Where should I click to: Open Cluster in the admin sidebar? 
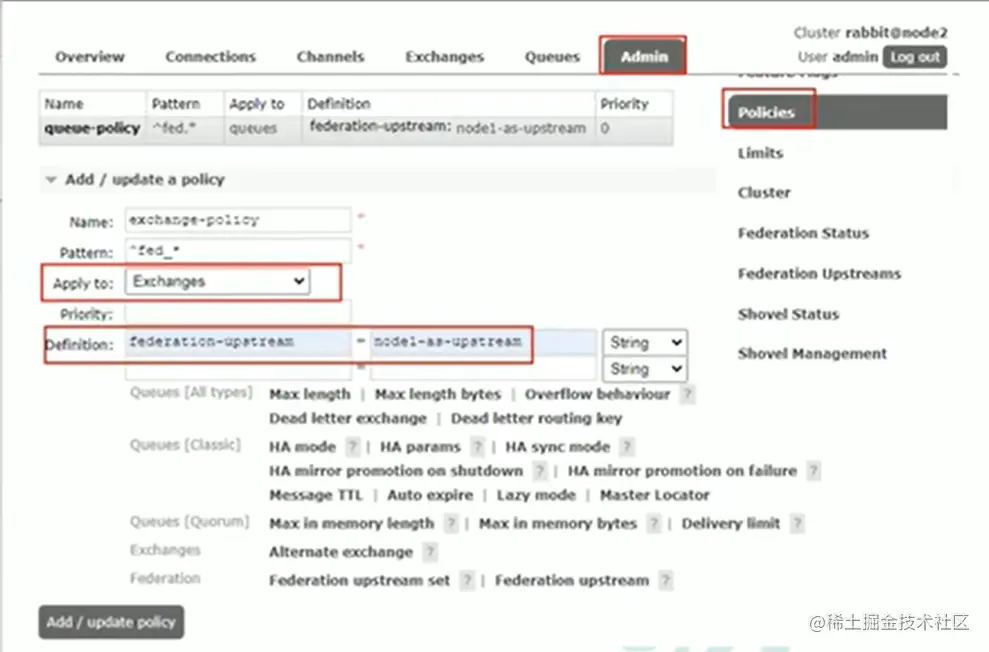(x=764, y=193)
